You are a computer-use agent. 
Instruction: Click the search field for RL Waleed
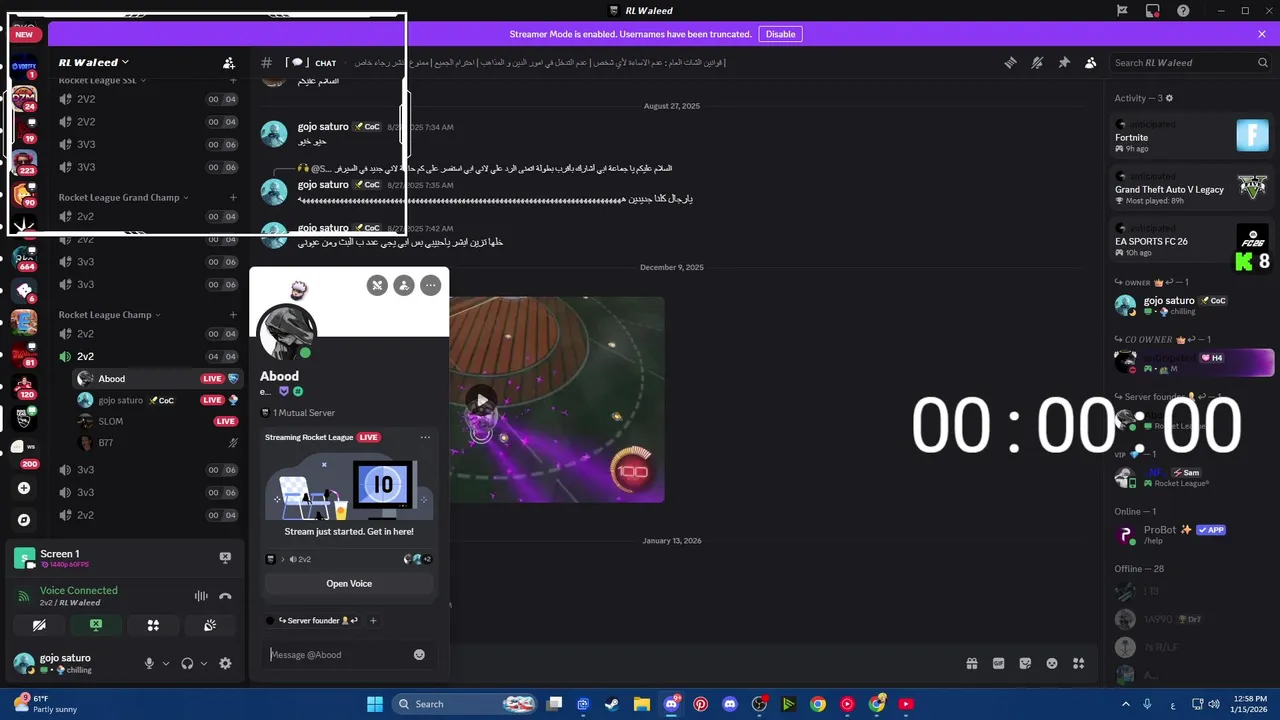click(x=1190, y=62)
